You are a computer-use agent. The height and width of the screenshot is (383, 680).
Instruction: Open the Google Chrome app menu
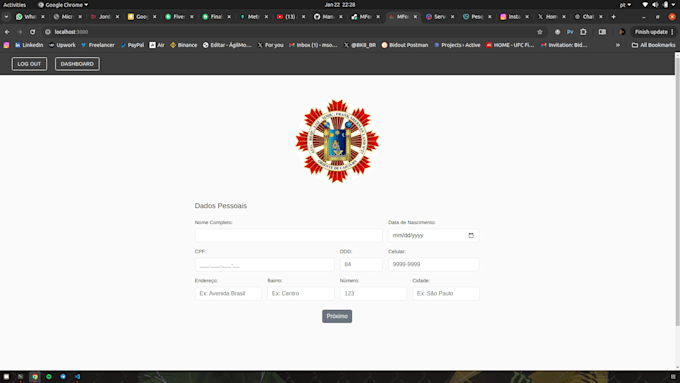(63, 5)
